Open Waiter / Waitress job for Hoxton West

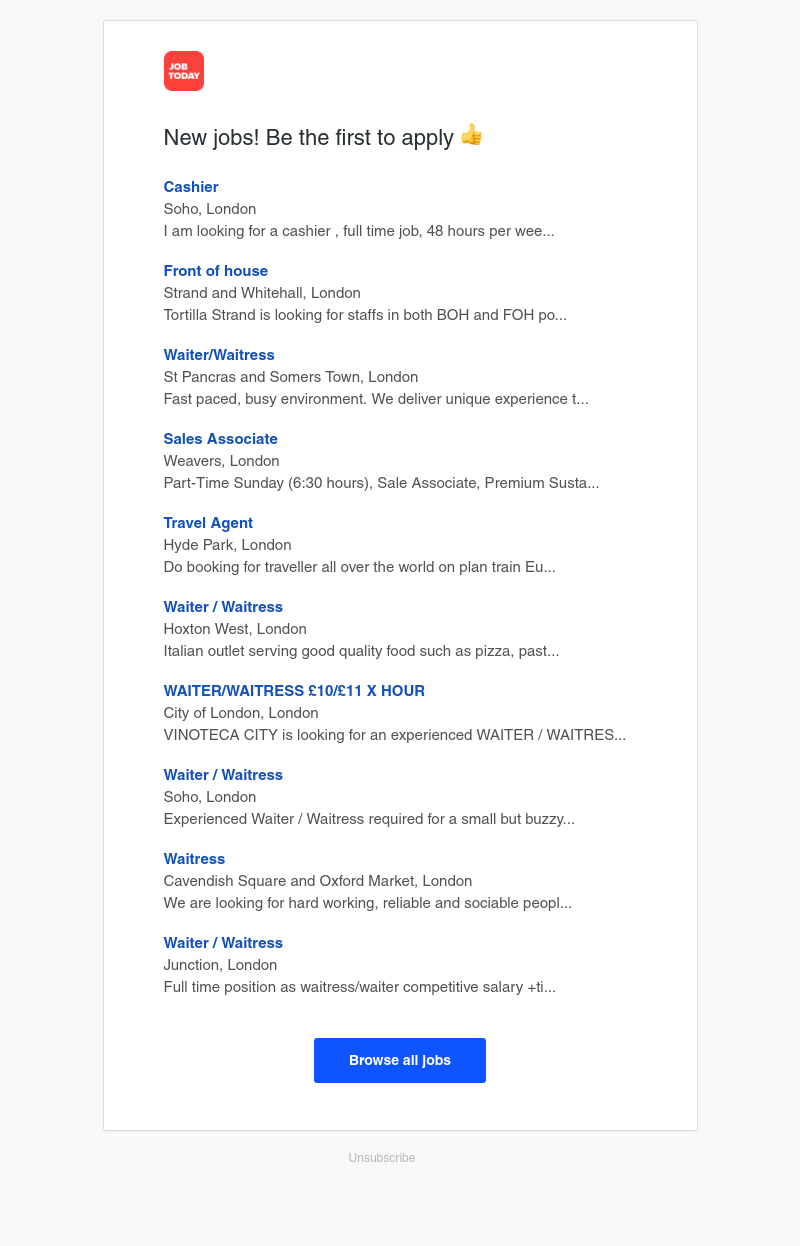223,607
